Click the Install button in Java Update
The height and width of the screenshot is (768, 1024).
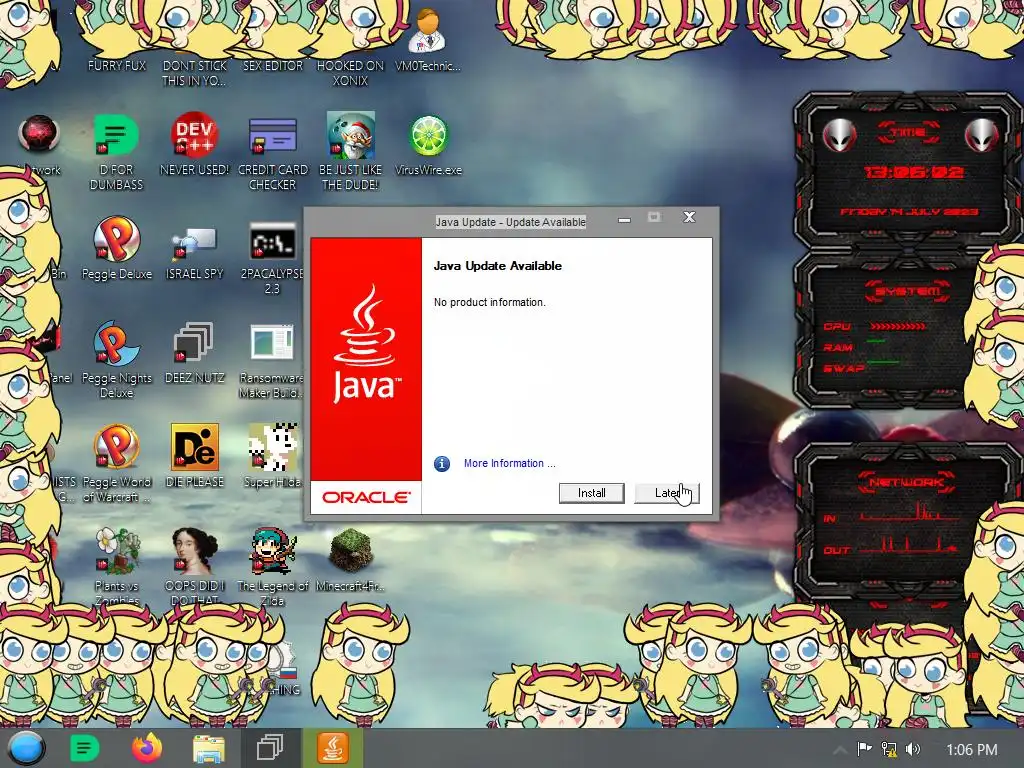[x=591, y=493]
